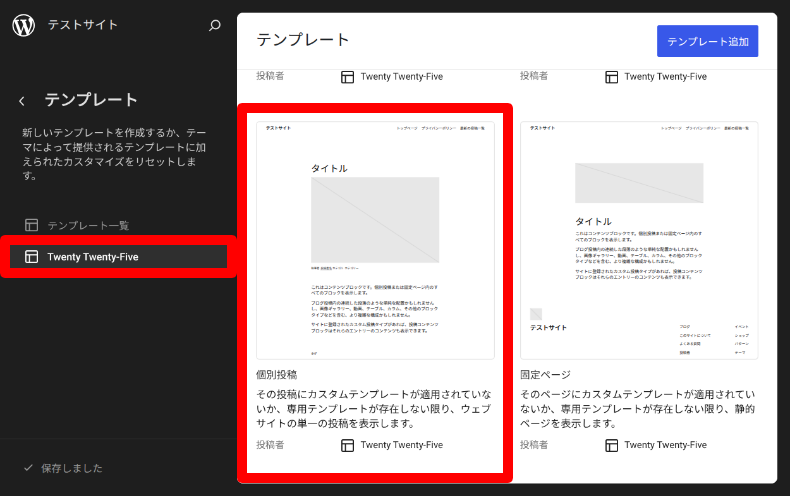The width and height of the screenshot is (790, 496).
Task: Click the theme icon under 個別投稿 description
Action: (x=348, y=445)
